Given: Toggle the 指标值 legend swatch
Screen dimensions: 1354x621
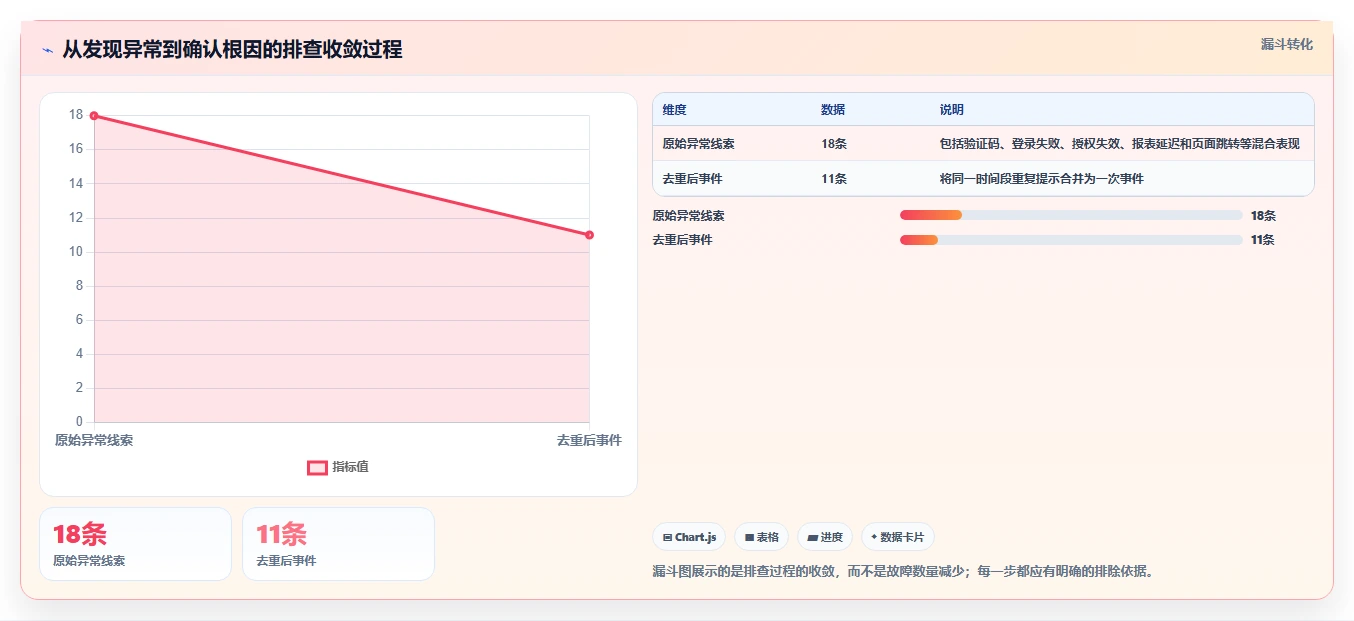Looking at the screenshot, I should point(317,467).
